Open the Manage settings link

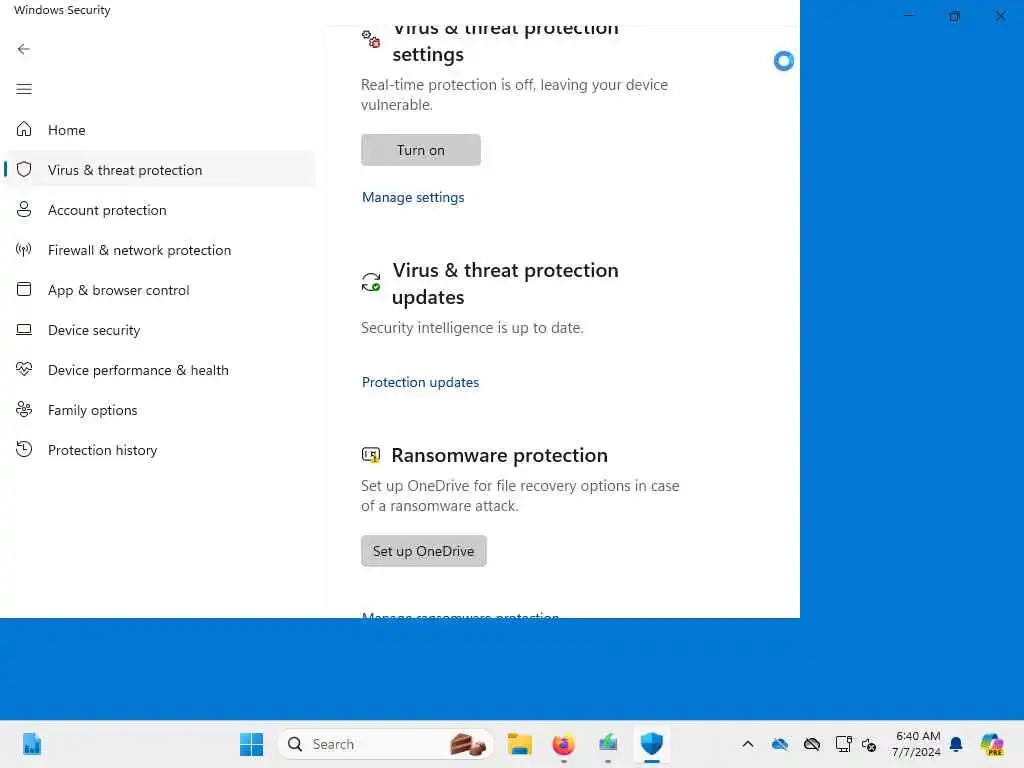coord(413,197)
